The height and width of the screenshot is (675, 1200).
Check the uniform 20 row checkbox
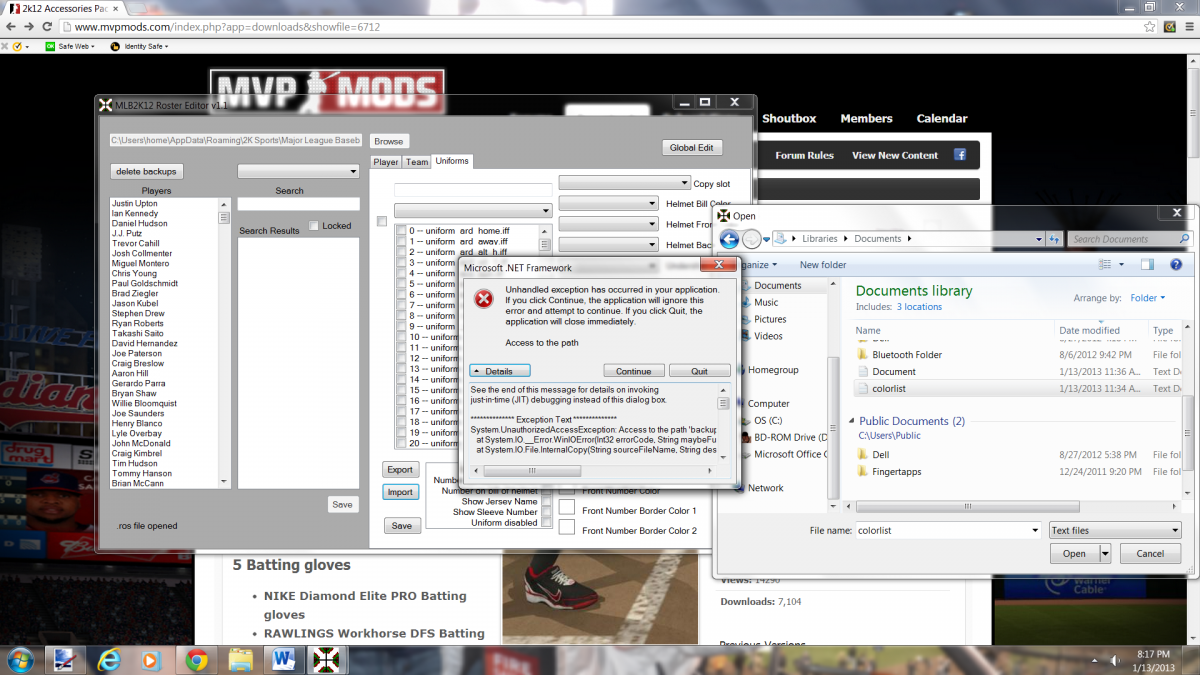[401, 443]
